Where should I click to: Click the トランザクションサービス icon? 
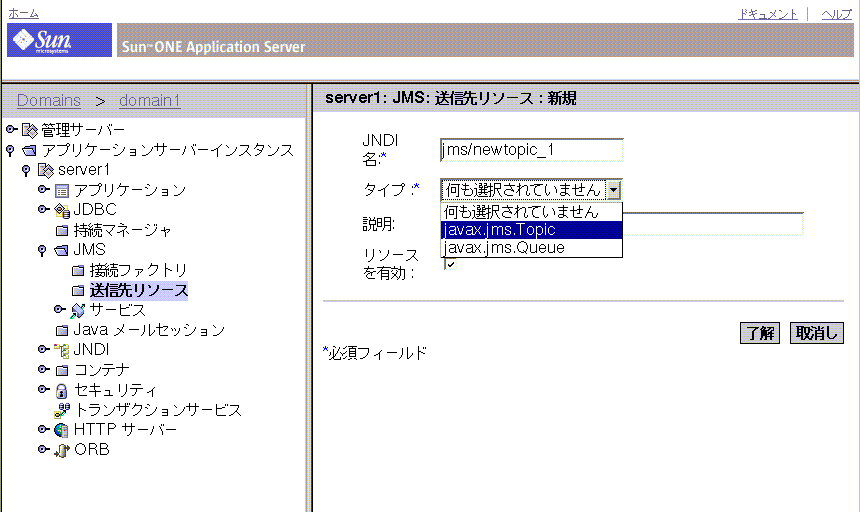tap(62, 410)
